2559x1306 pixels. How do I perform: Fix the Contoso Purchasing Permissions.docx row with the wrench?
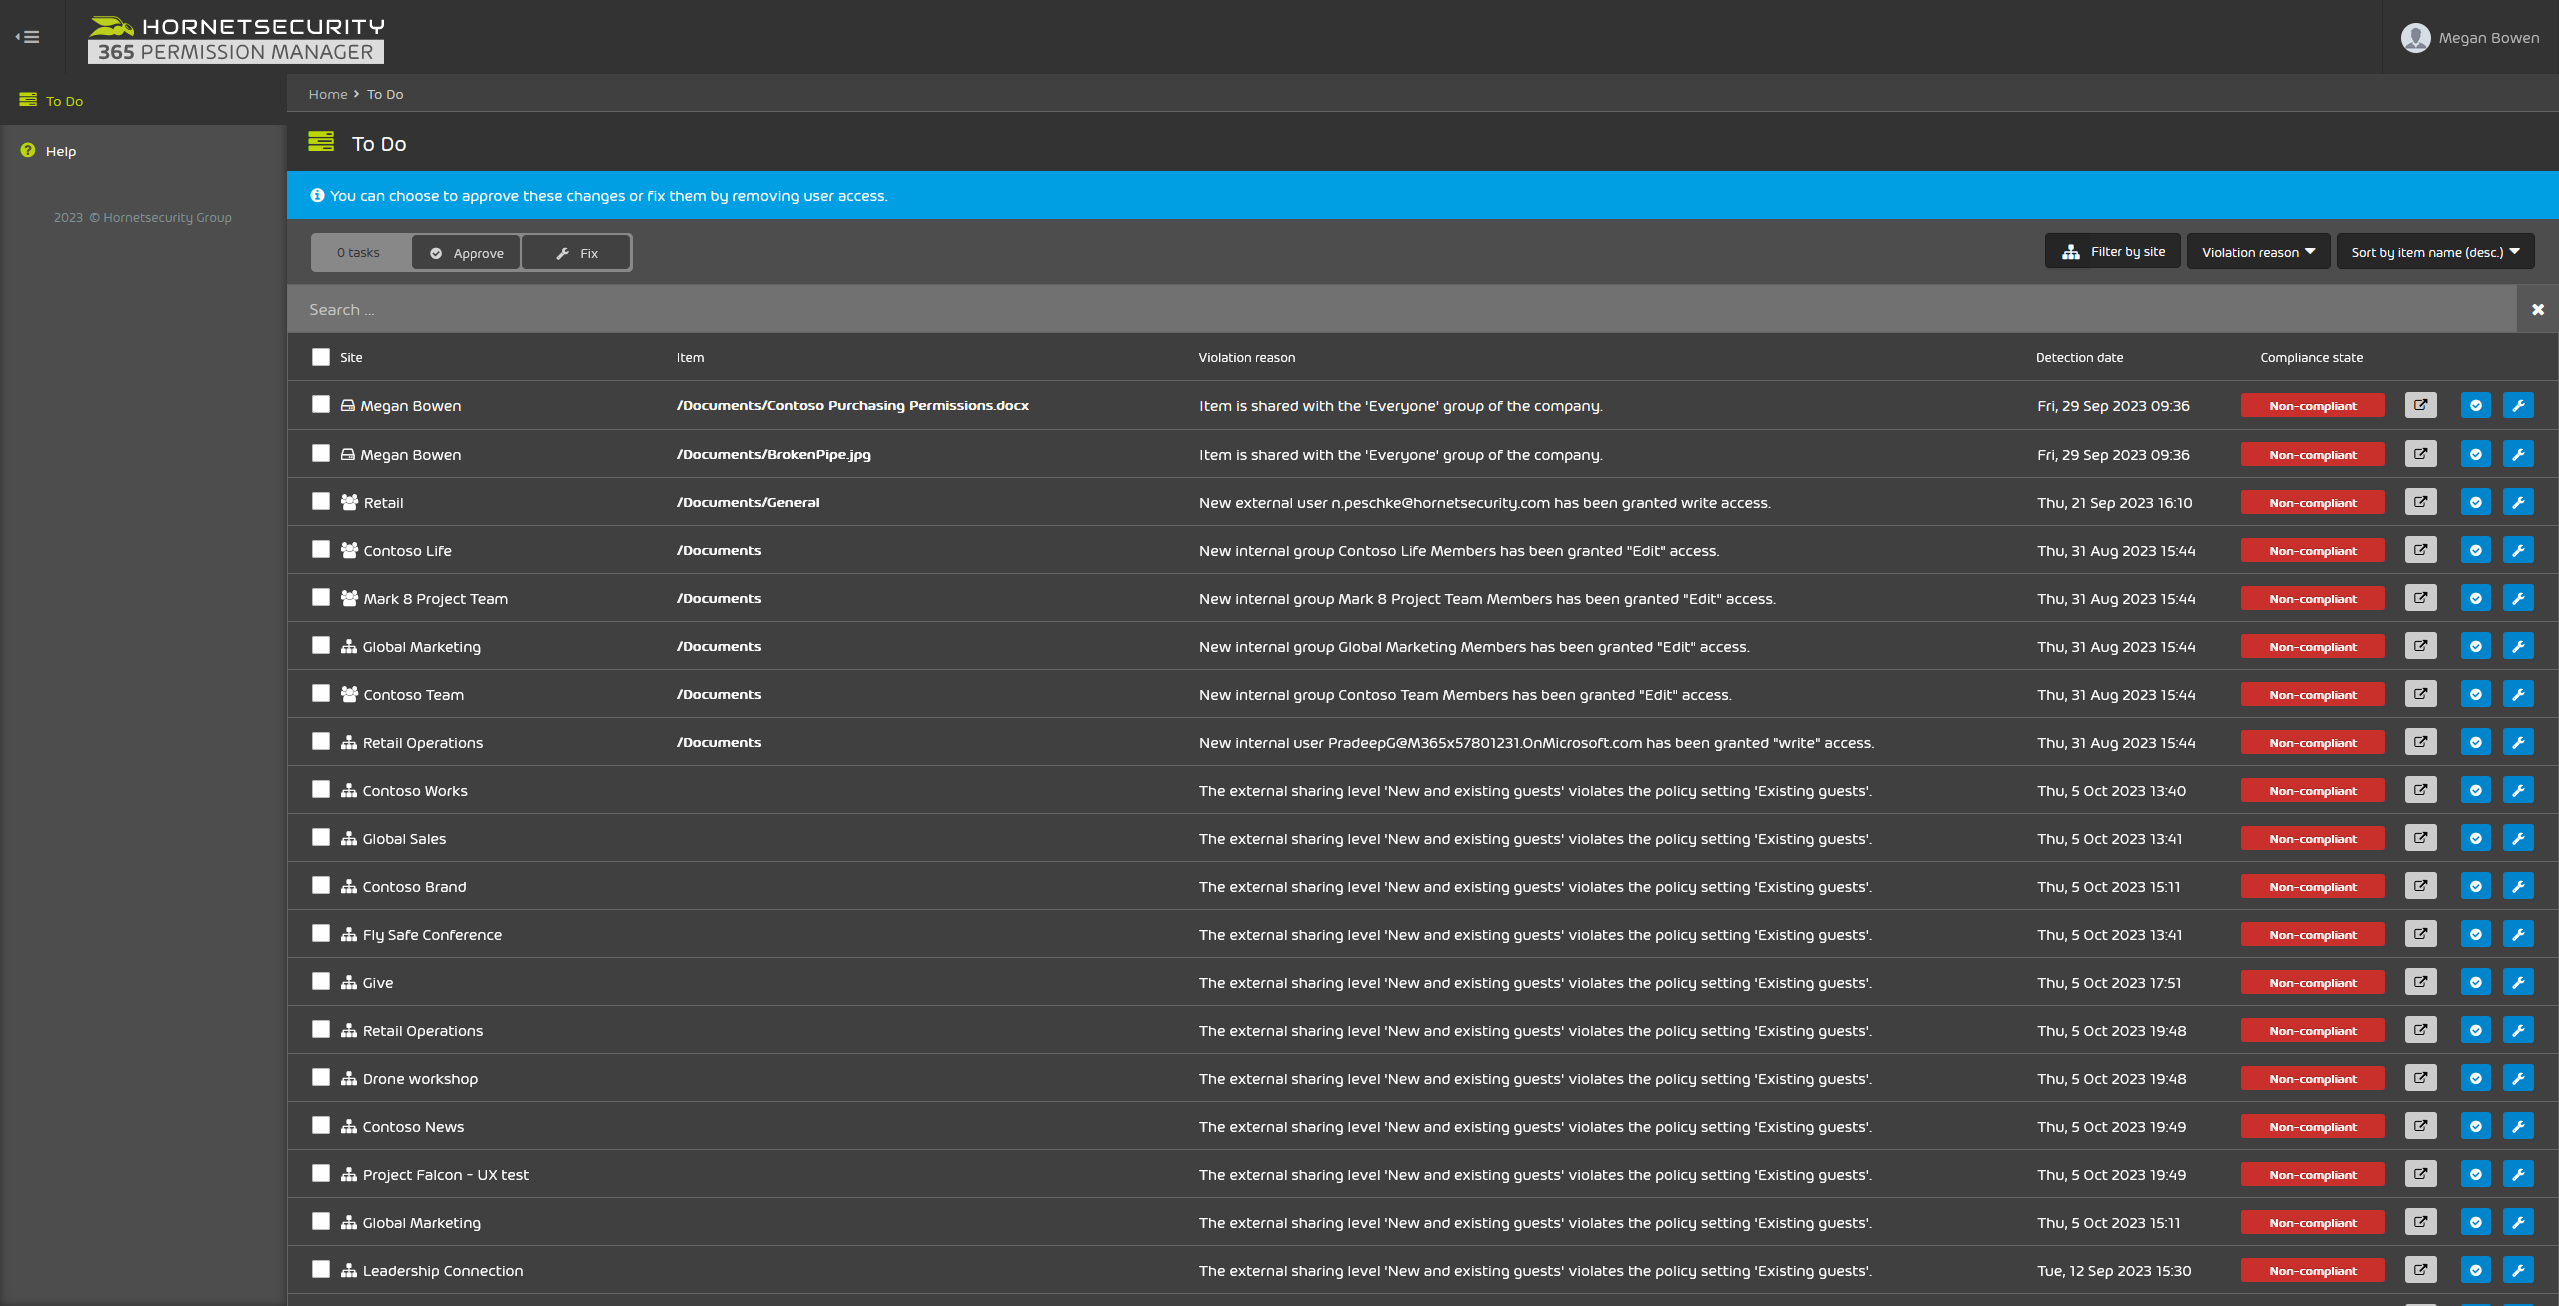tap(2518, 405)
